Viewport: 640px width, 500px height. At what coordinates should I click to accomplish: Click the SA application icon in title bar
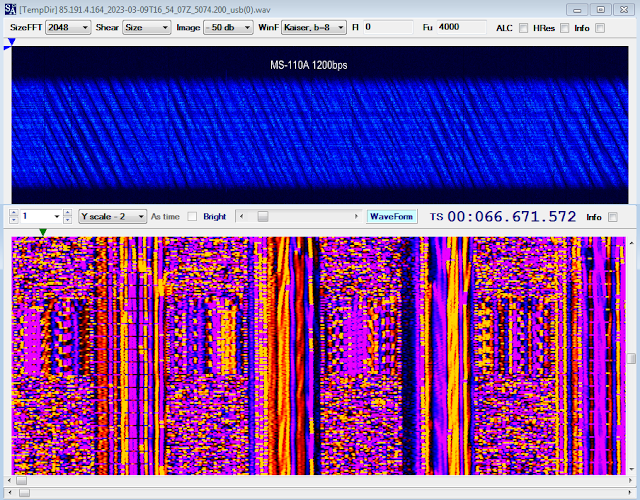click(11, 9)
